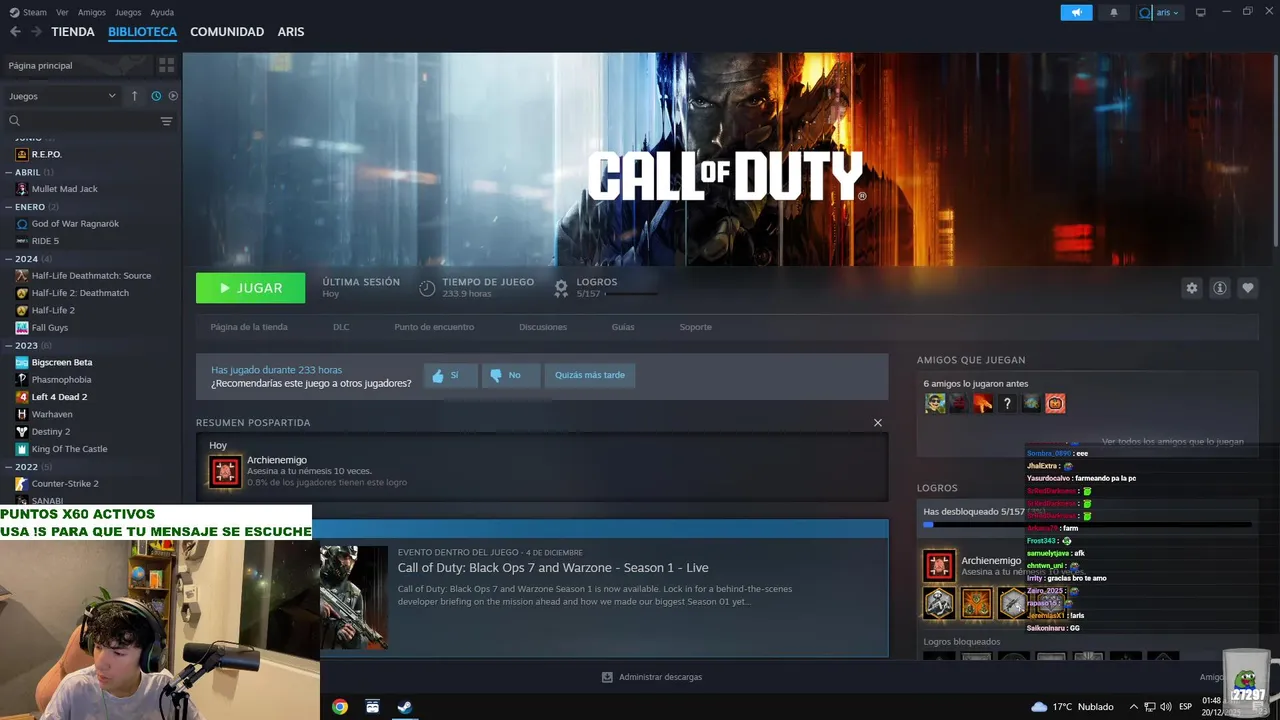The height and width of the screenshot is (720, 1280).
Task: Open the DLC tab
Action: 341,327
